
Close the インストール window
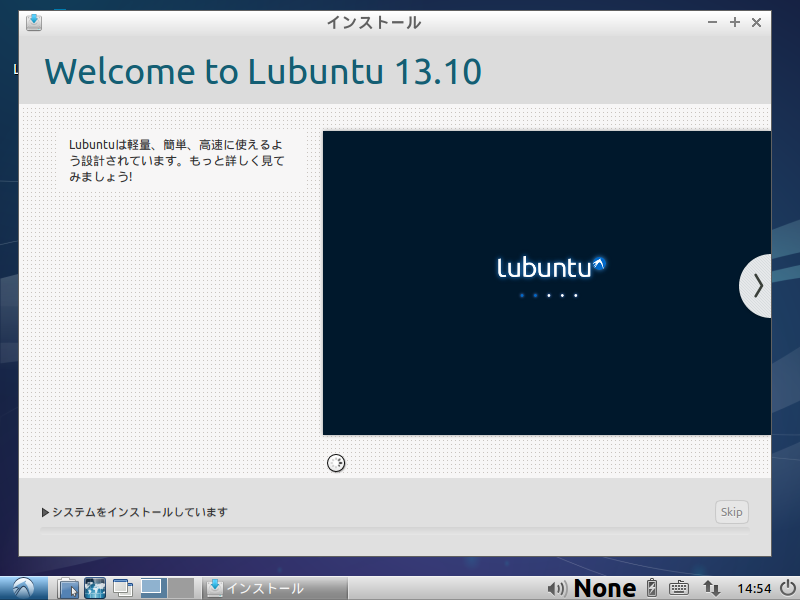pyautogui.click(x=757, y=22)
